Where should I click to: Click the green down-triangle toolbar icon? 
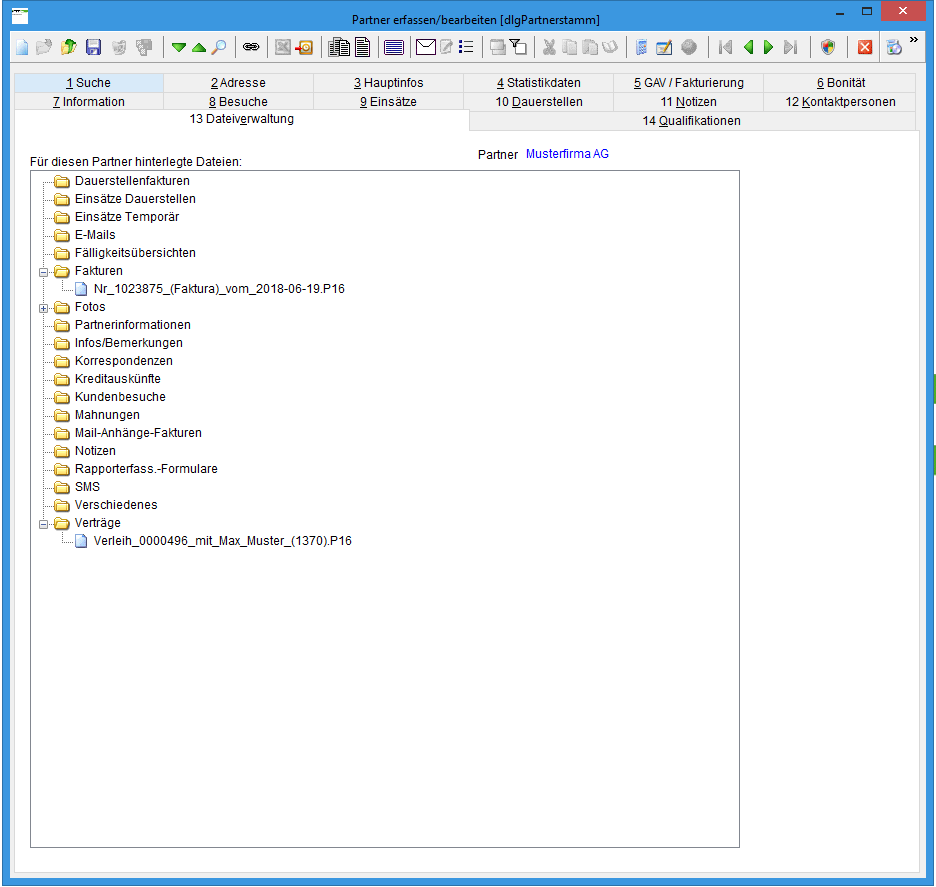click(x=178, y=47)
